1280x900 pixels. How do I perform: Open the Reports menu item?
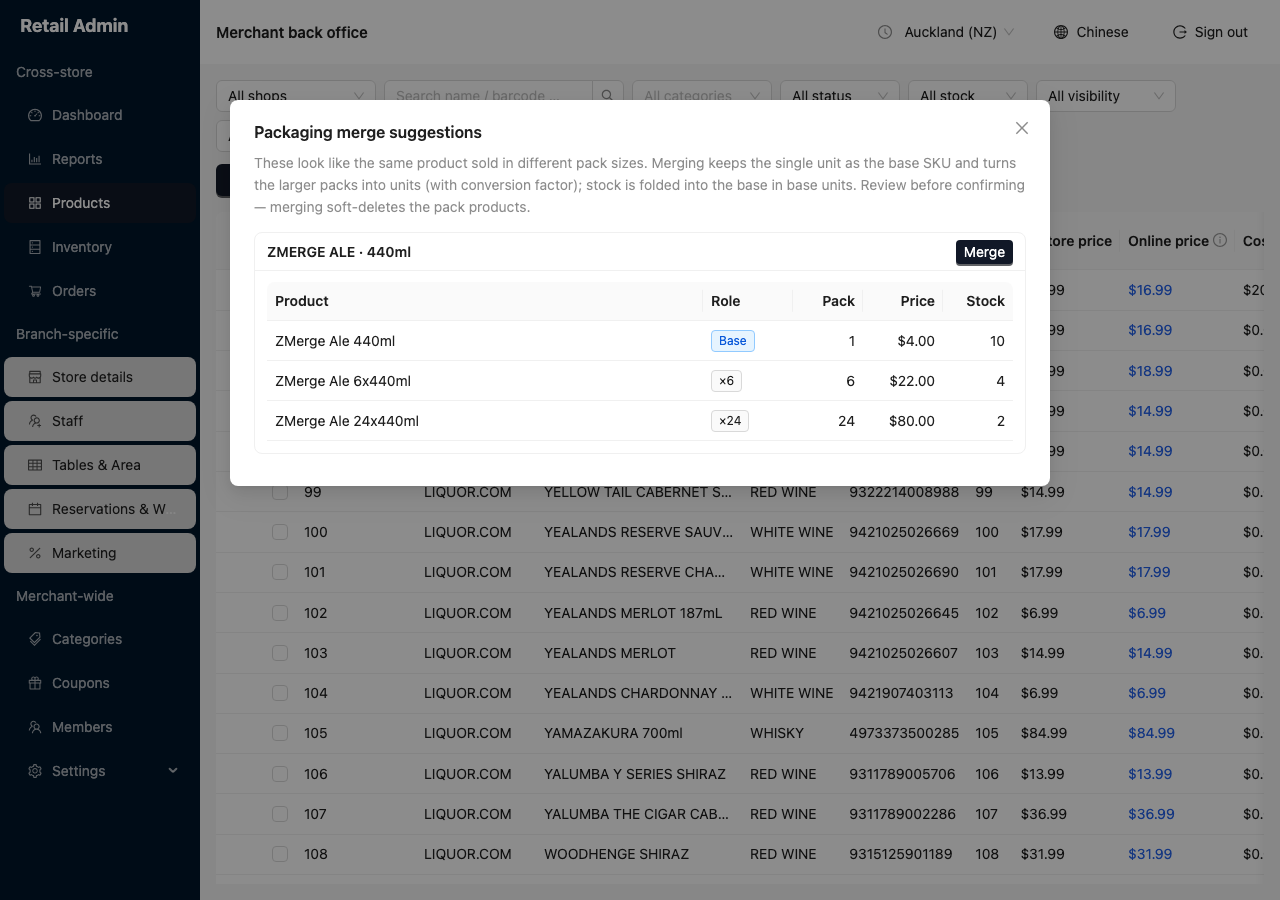[x=100, y=159]
